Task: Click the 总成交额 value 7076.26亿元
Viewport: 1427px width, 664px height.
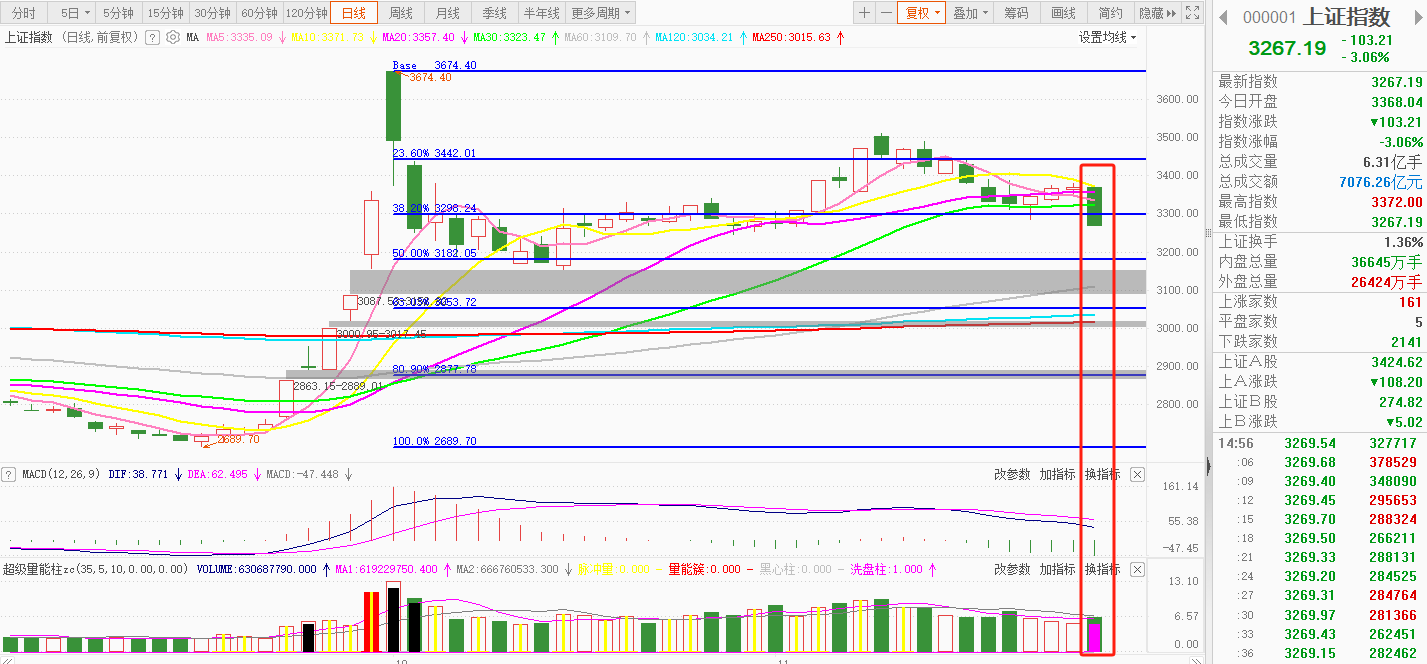Action: pyautogui.click(x=1380, y=181)
